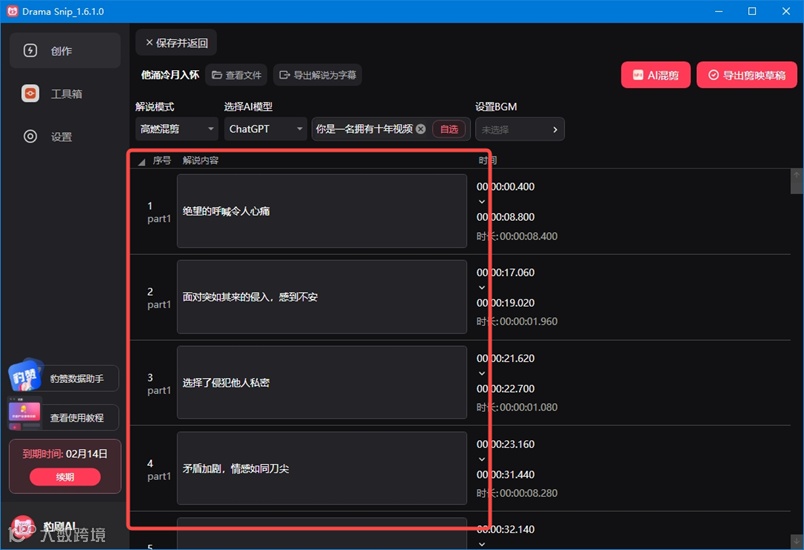Click the 序号 column header
The image size is (804, 550).
[162, 160]
